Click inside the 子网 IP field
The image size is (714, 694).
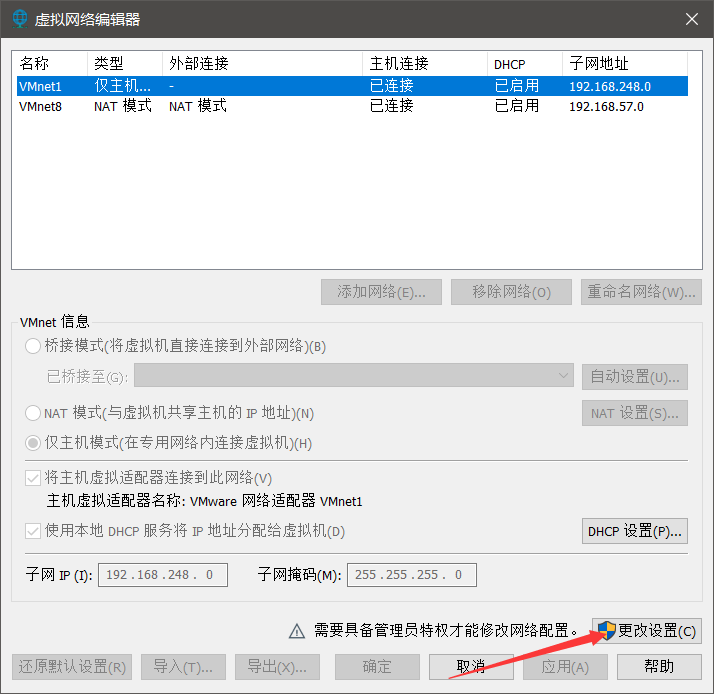tap(163, 575)
